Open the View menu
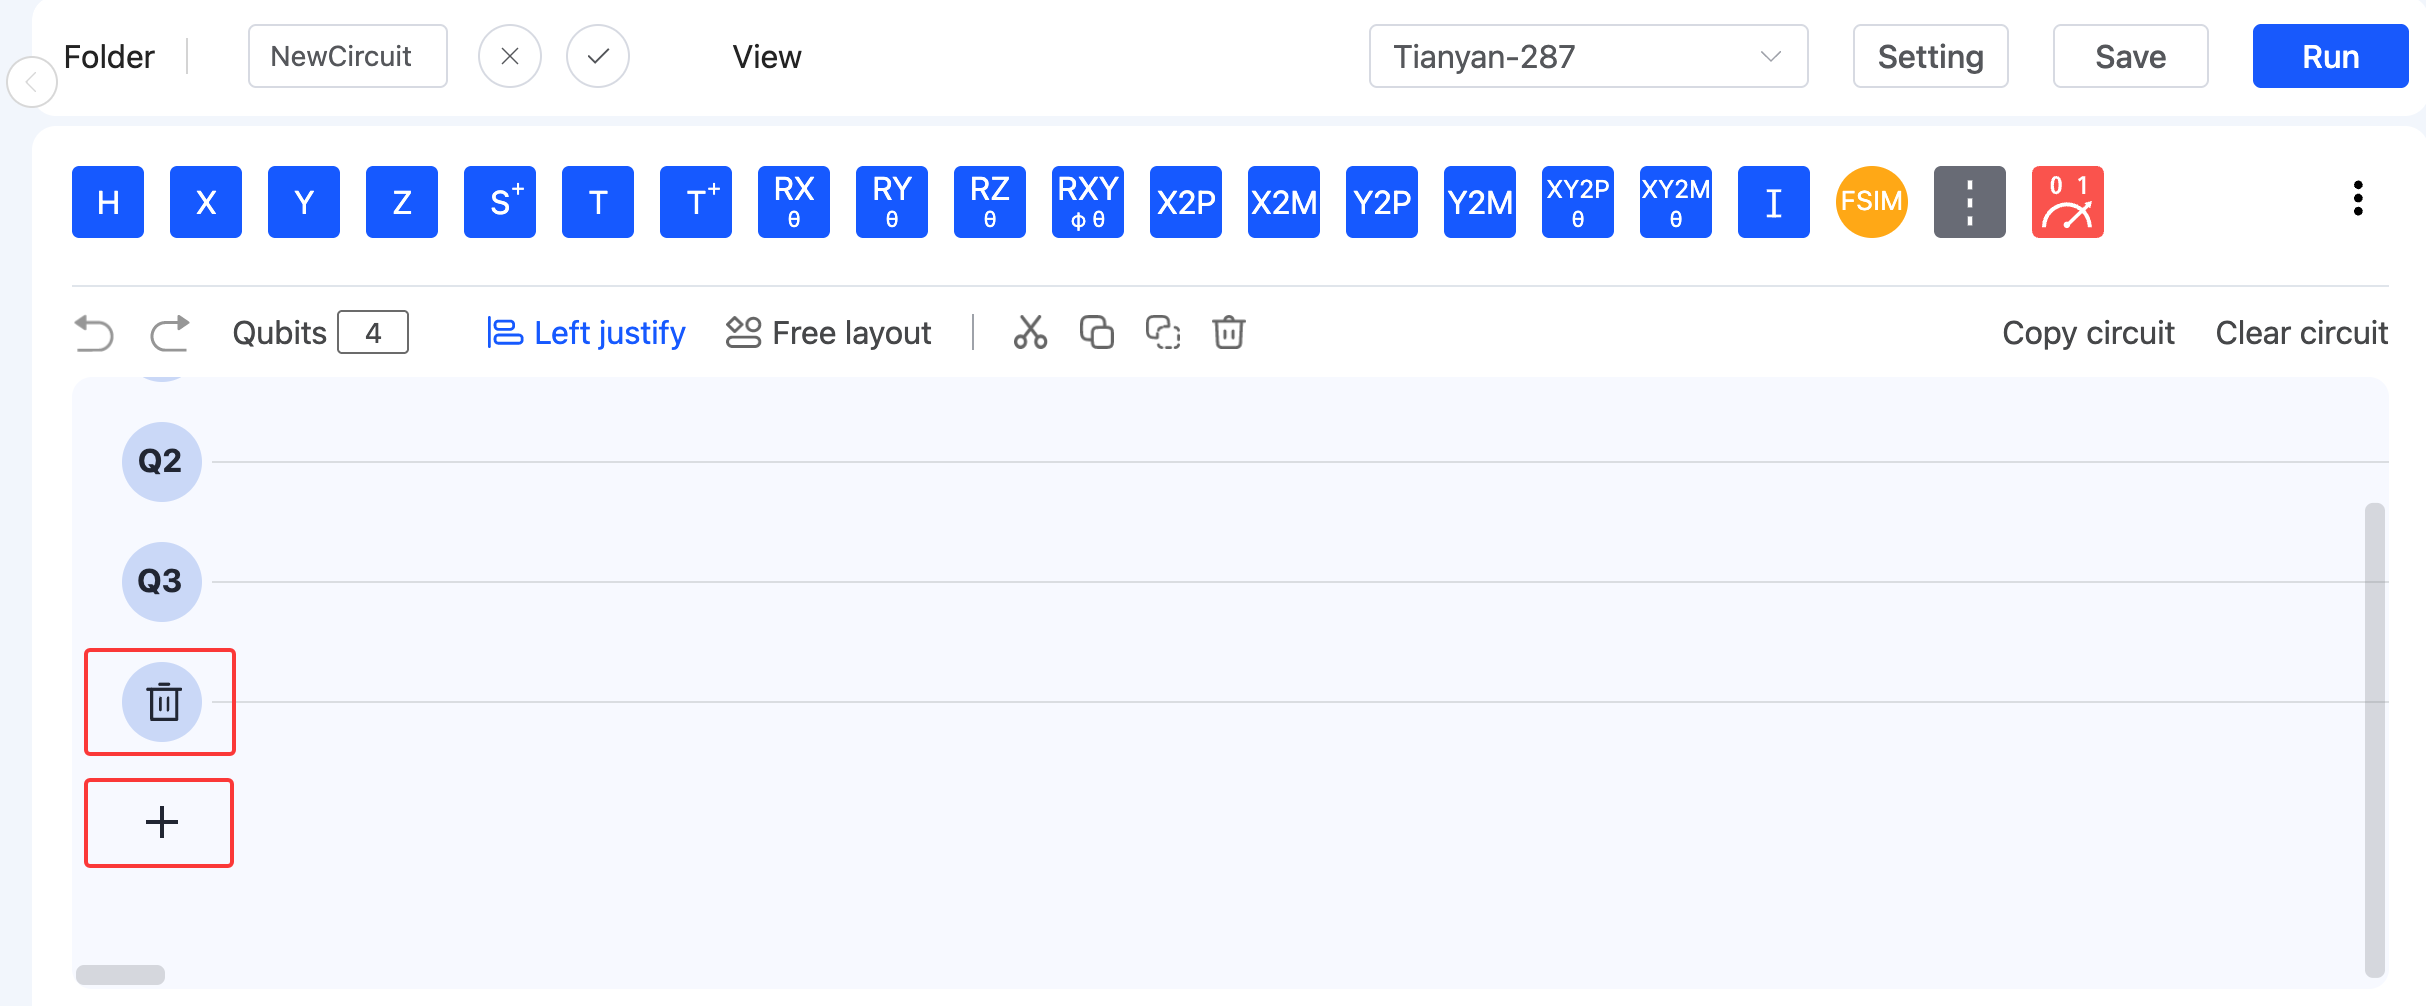The height and width of the screenshot is (1006, 2426). [766, 57]
